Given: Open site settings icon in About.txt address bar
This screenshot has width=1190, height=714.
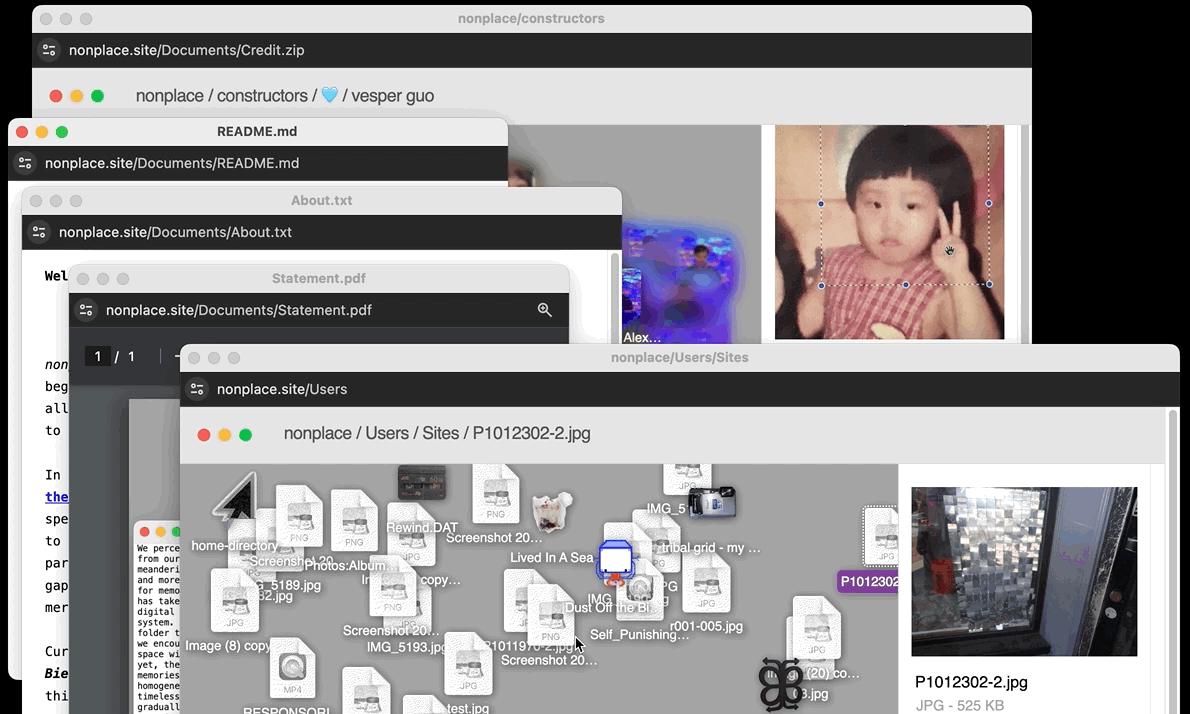Looking at the screenshot, I should click(39, 232).
